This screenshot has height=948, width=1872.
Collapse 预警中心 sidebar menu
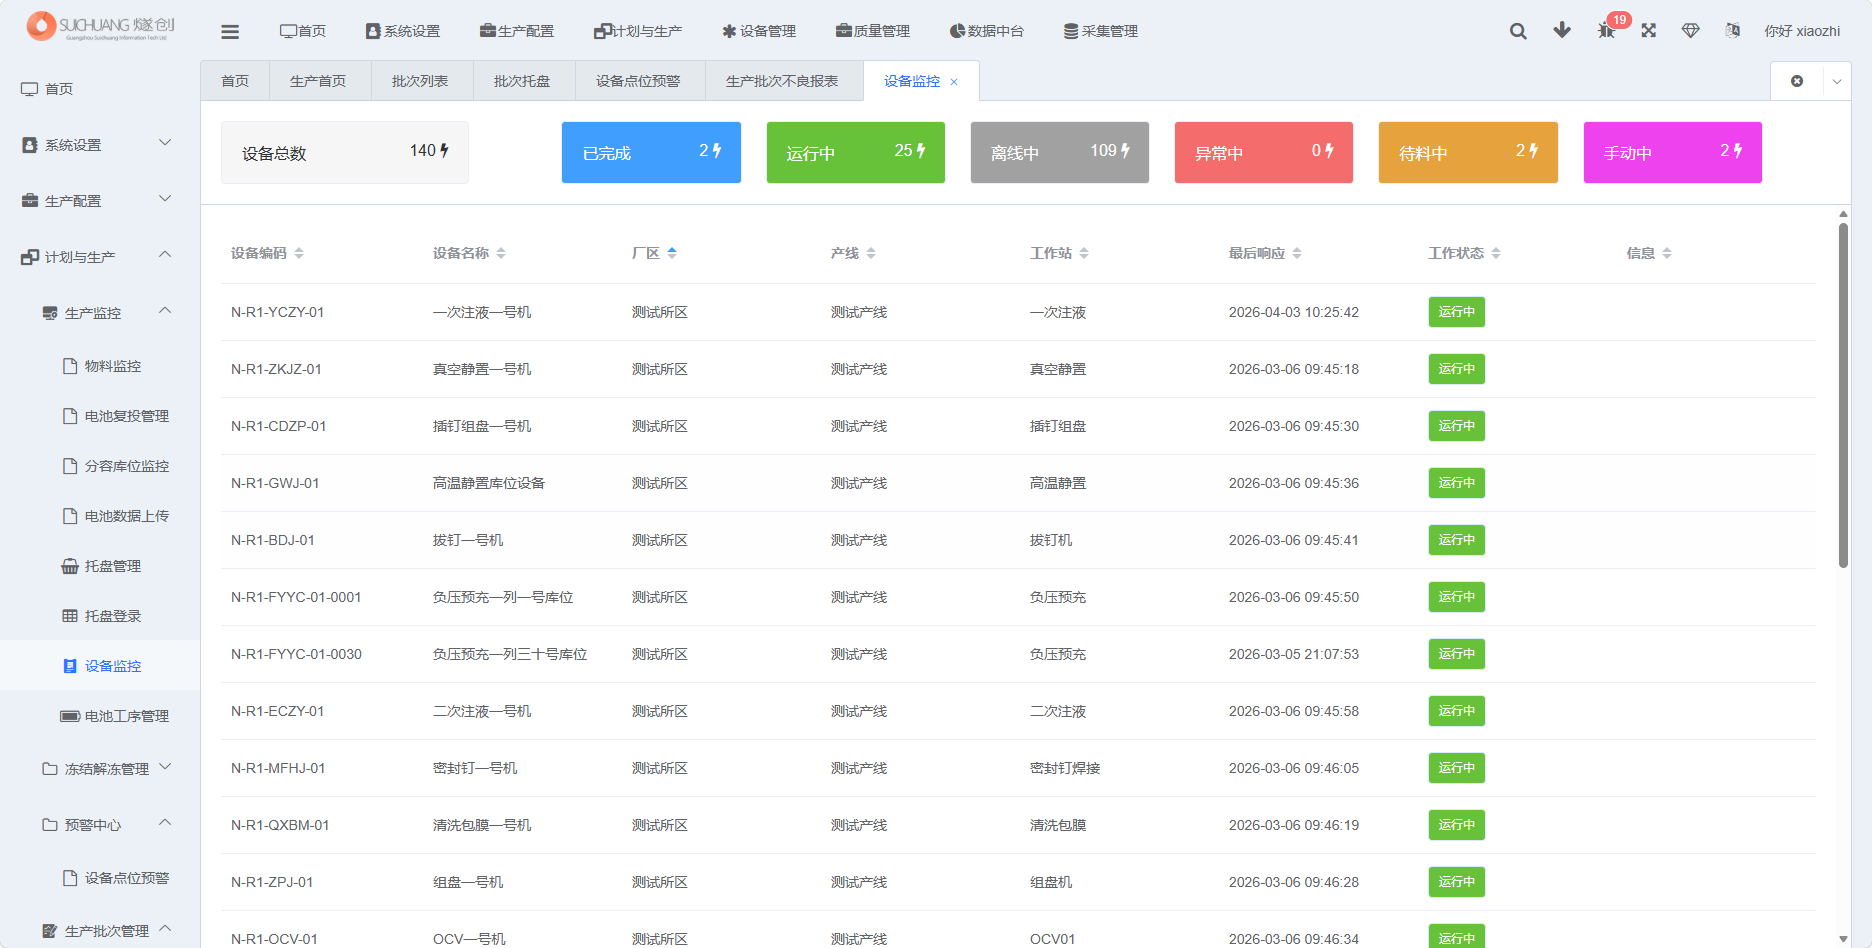point(100,825)
